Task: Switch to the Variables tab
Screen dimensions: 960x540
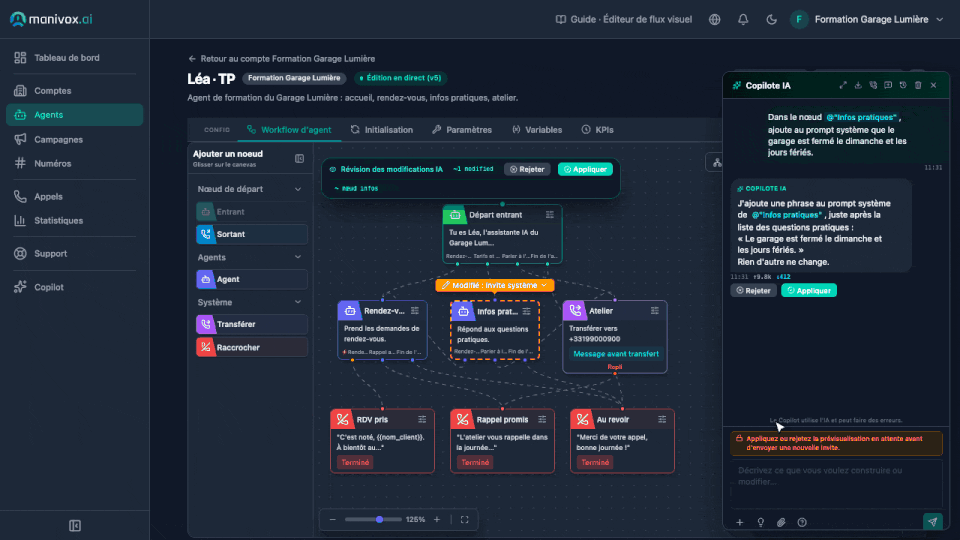Action: (537, 130)
